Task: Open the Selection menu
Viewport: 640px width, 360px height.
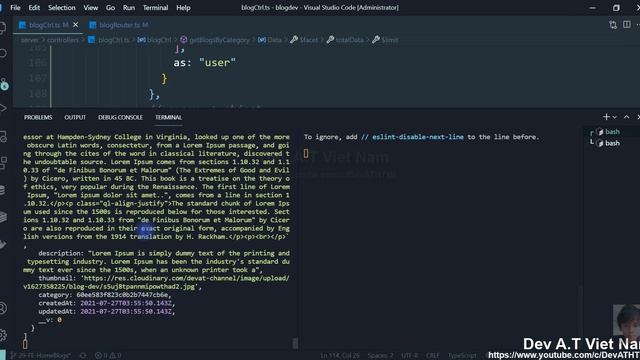Action: pos(62,8)
